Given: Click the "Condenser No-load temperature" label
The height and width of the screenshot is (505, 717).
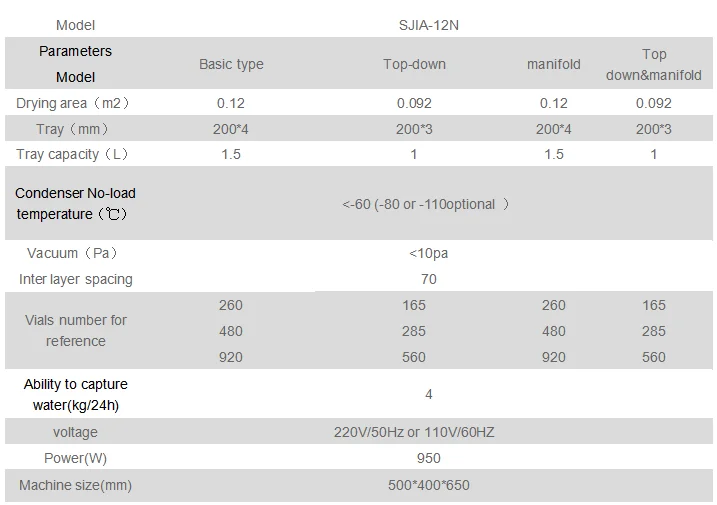Looking at the screenshot, I should point(76,203).
